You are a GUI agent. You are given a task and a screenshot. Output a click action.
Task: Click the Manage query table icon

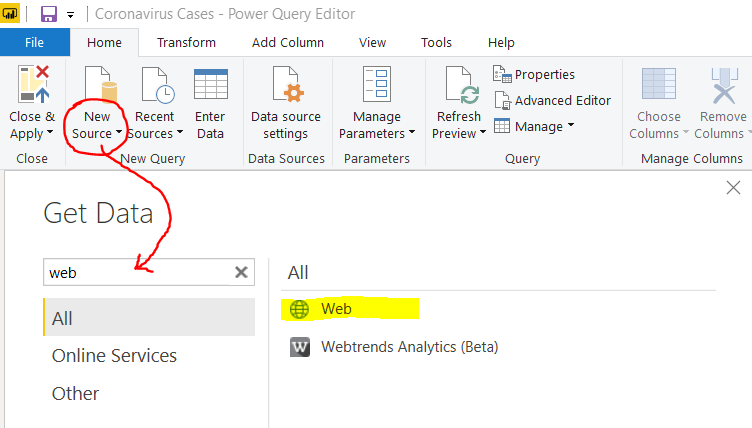coord(502,126)
